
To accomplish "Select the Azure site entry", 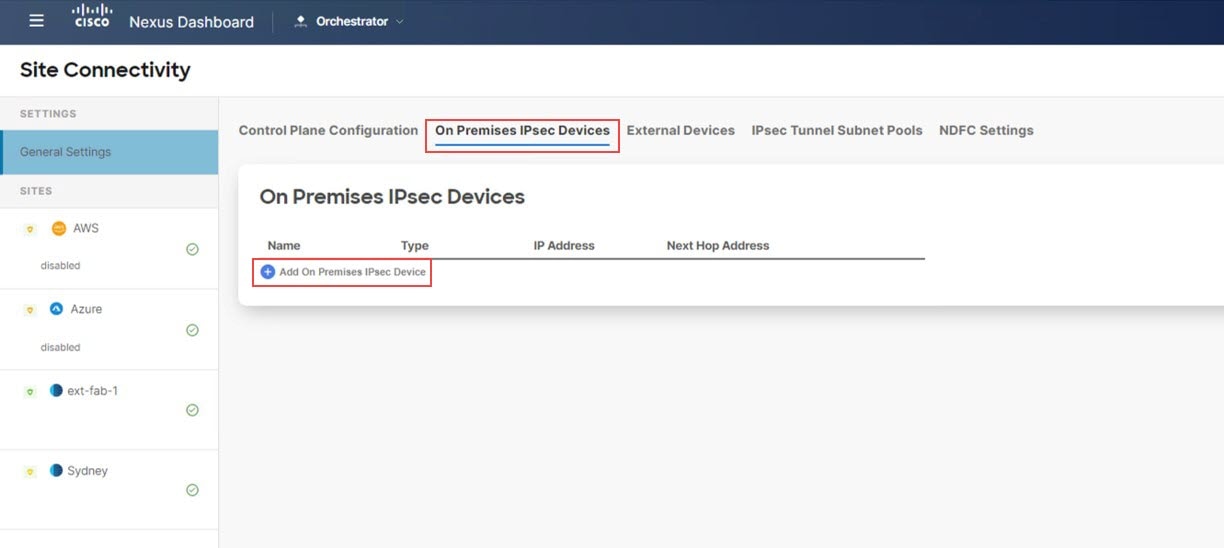I will coord(109,330).
